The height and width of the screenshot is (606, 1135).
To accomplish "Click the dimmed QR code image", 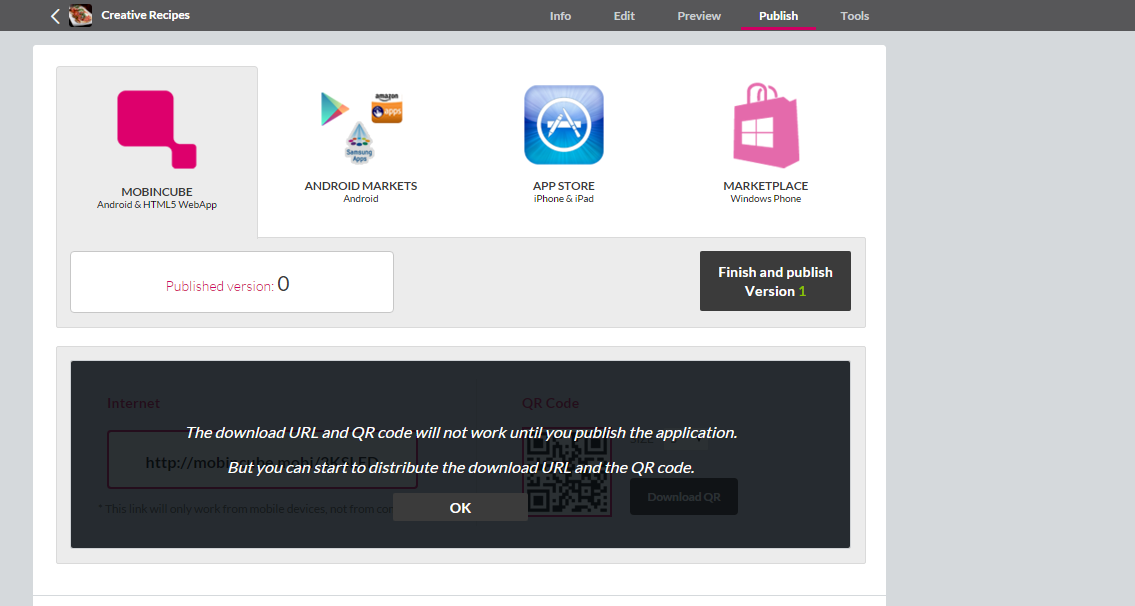I will [x=568, y=471].
